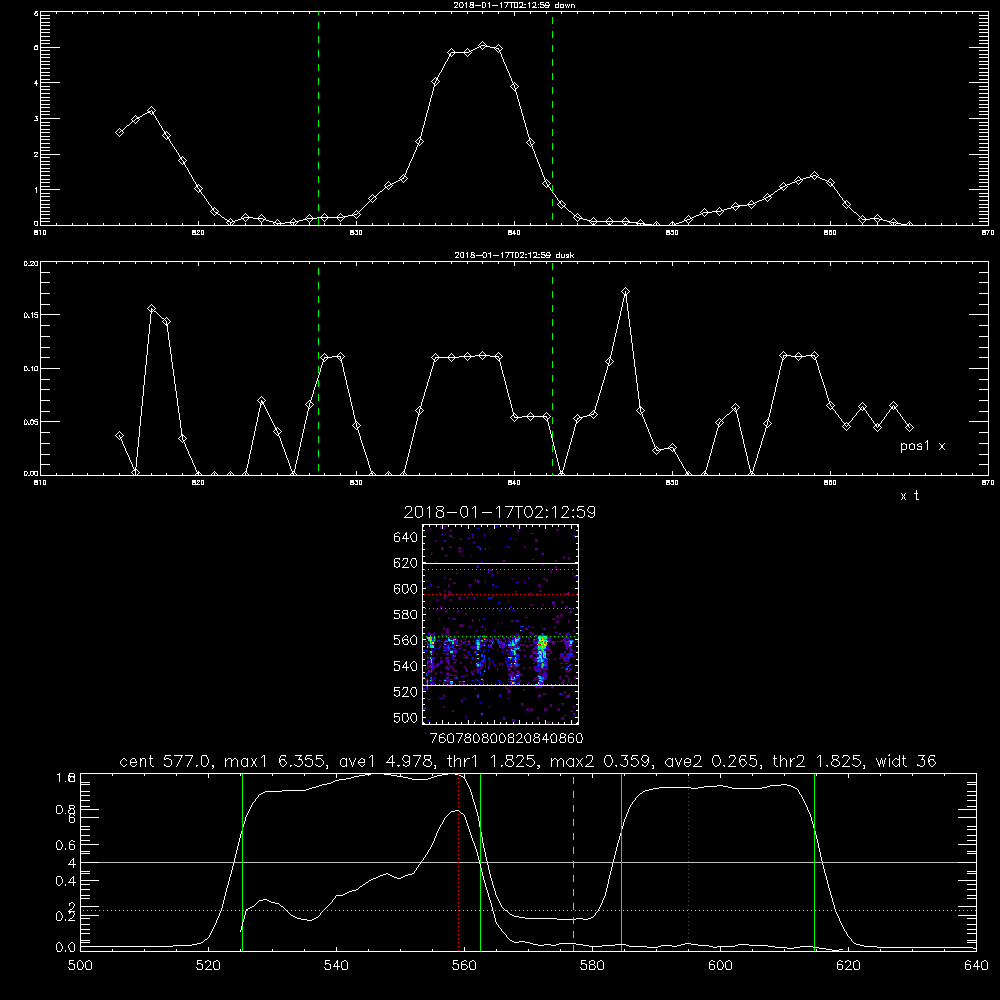The image size is (1000, 1000).
Task: Click the 'max1 6.355' value in the stats line
Action: coord(275,761)
